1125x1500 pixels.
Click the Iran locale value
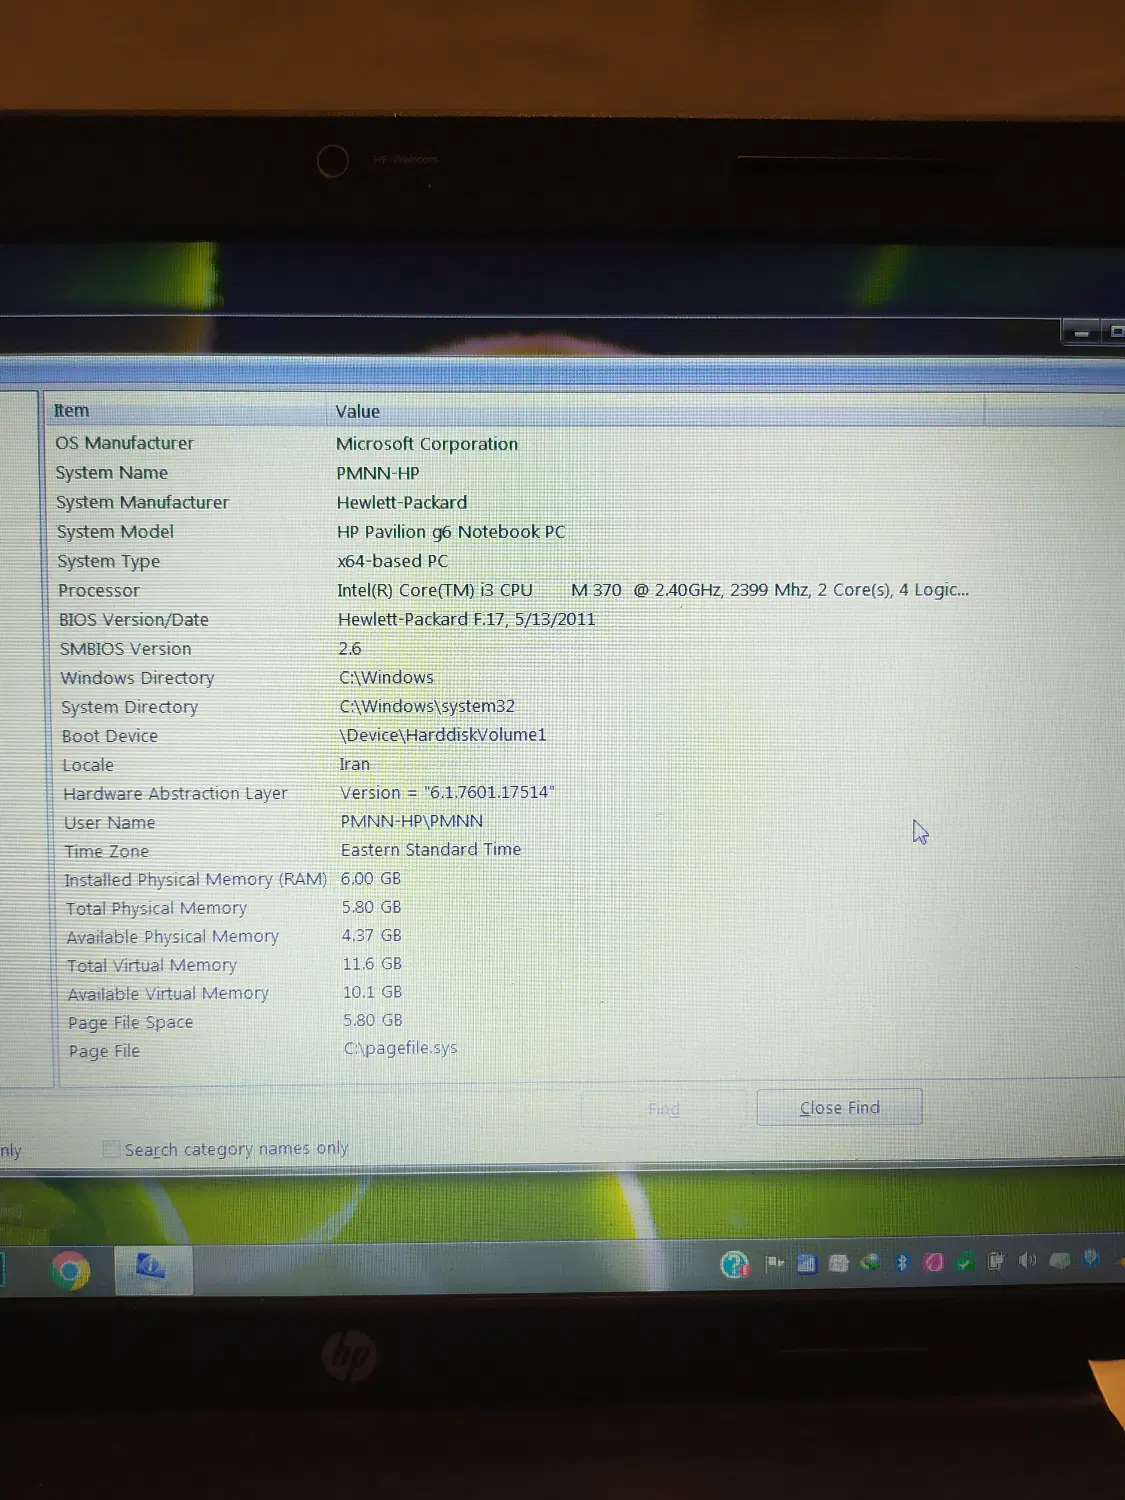355,764
